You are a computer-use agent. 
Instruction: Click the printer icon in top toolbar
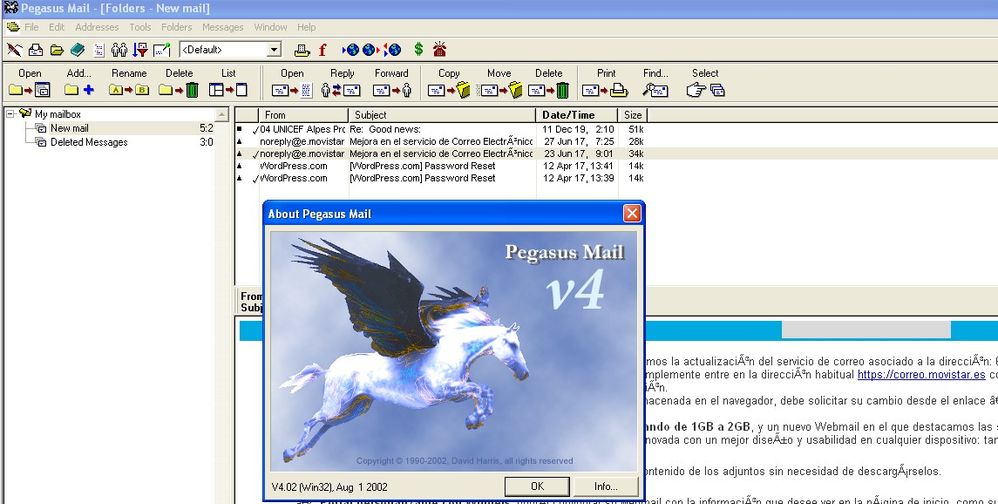point(302,50)
